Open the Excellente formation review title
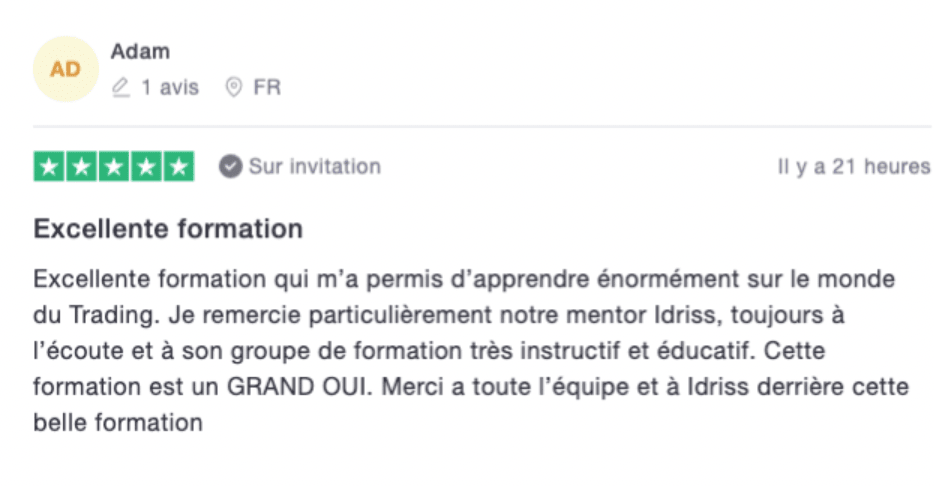 (168, 229)
